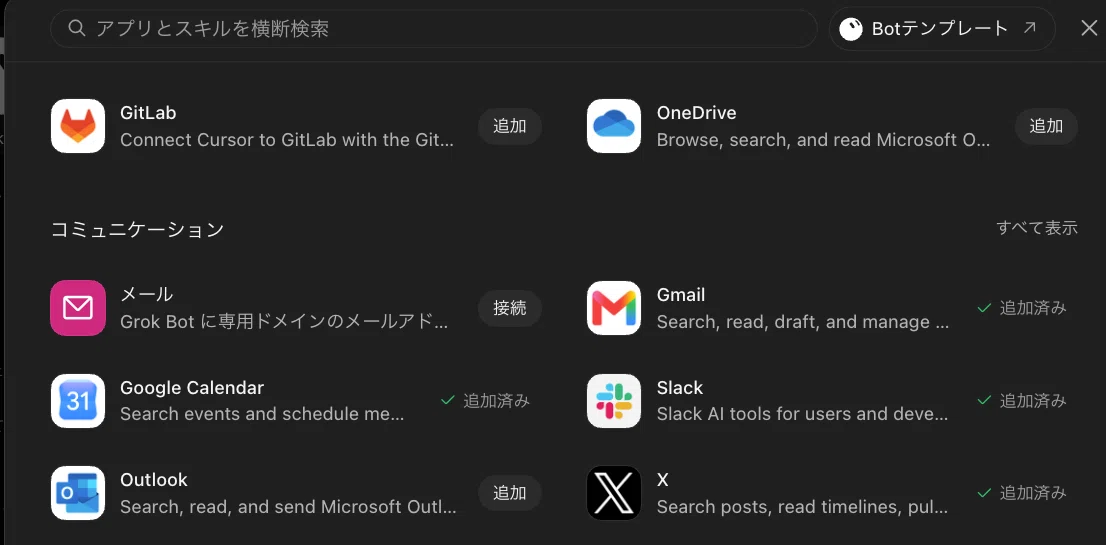Click the Google Calendar app icon
Viewport: 1106px width, 545px height.
coord(78,401)
